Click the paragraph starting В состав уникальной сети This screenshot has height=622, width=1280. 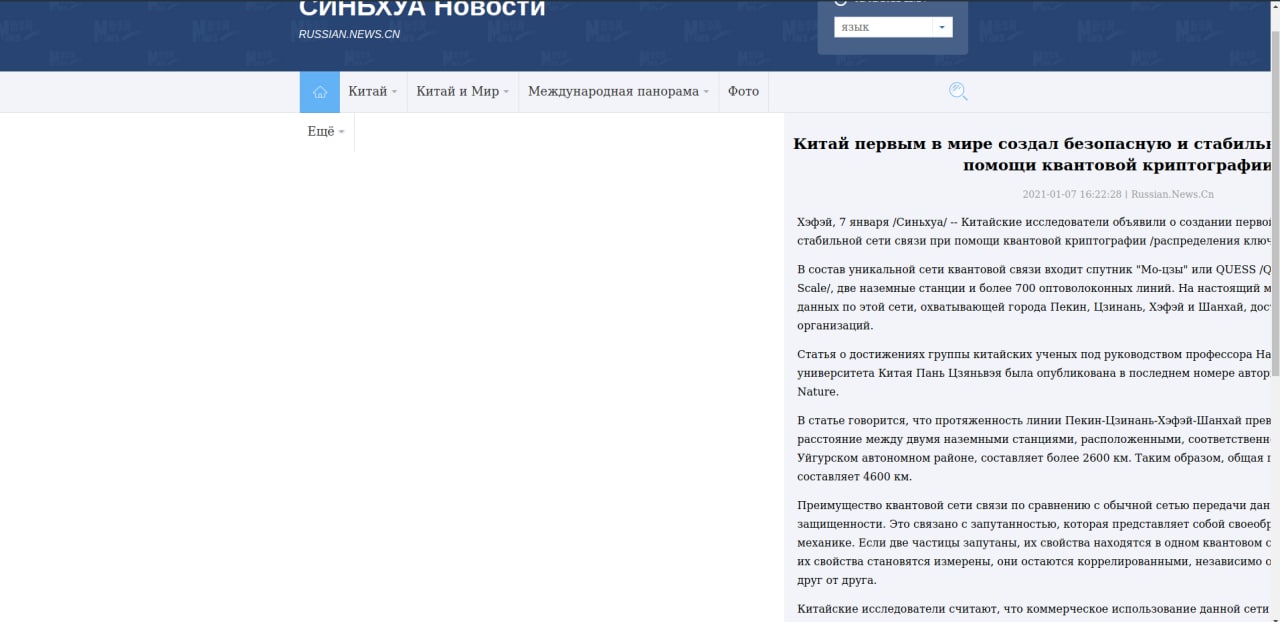[x=1034, y=297]
